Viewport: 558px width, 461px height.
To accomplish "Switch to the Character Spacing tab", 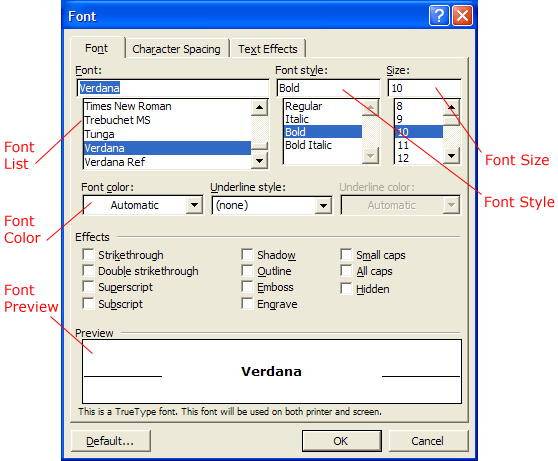I will pyautogui.click(x=176, y=49).
